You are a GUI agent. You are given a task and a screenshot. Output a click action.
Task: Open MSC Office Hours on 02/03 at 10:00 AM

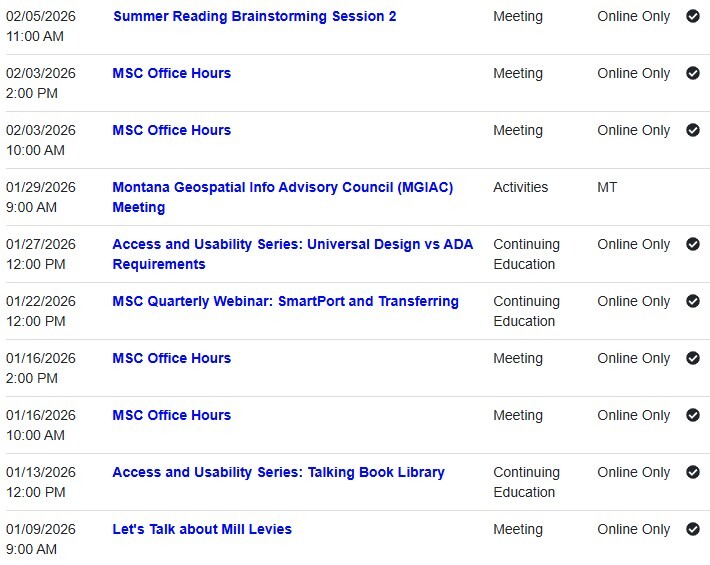pyautogui.click(x=171, y=130)
